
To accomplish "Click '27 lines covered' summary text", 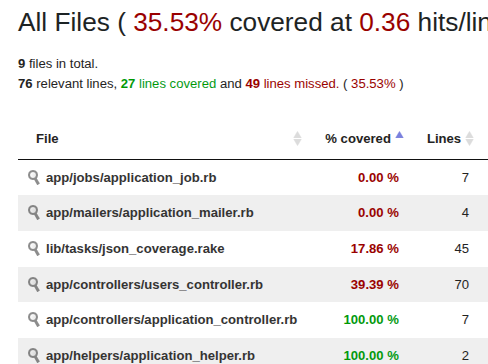I will tap(168, 84).
